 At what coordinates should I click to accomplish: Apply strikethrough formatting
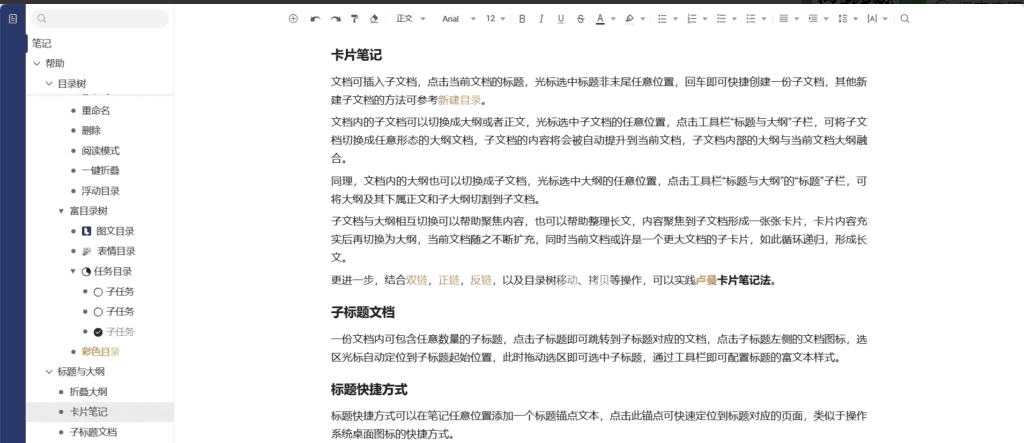[x=580, y=19]
